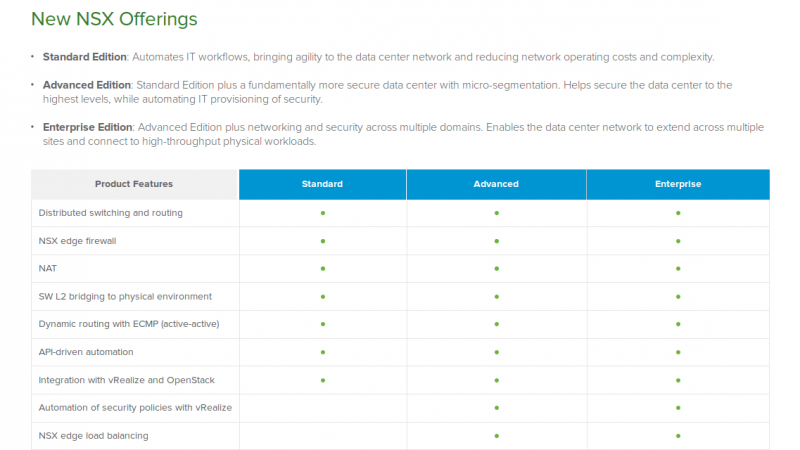
Task: Click Advanced dot for Dynamic routing with ECMP
Action: tap(496, 325)
